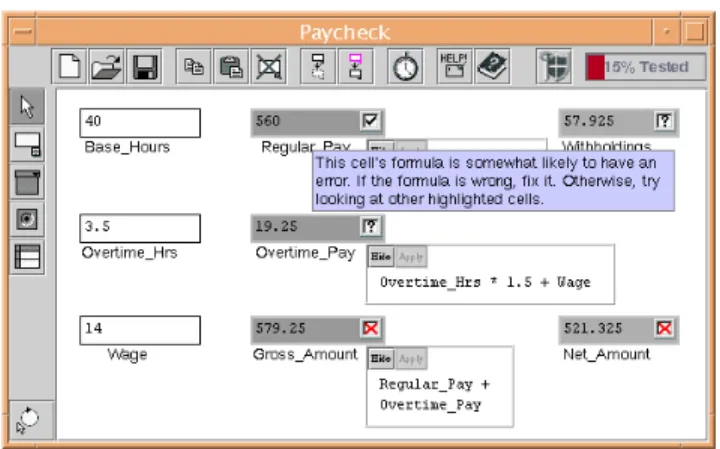Viewport: 720px width, 449px height.
Task: Select the Overtime_Pay cell value 19.25
Action: (x=276, y=226)
